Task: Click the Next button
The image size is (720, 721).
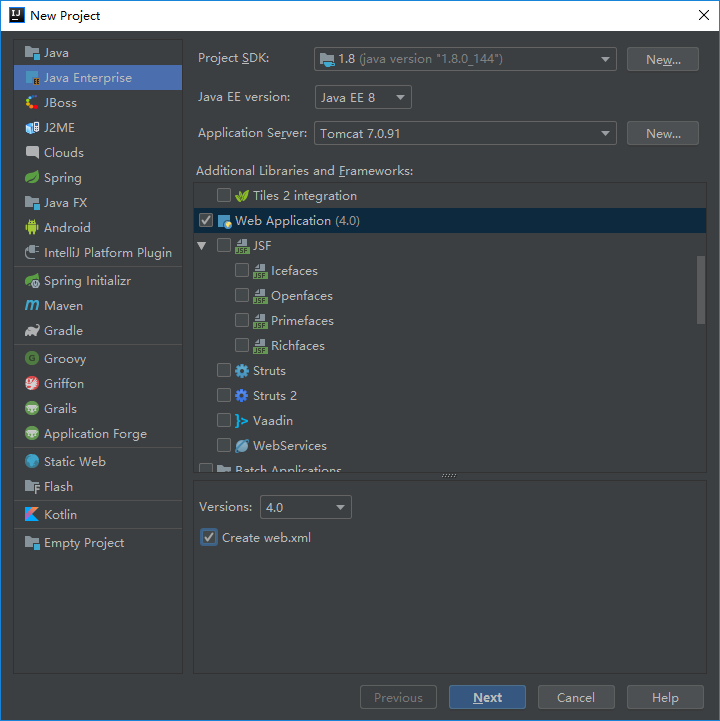Action: pos(487,698)
